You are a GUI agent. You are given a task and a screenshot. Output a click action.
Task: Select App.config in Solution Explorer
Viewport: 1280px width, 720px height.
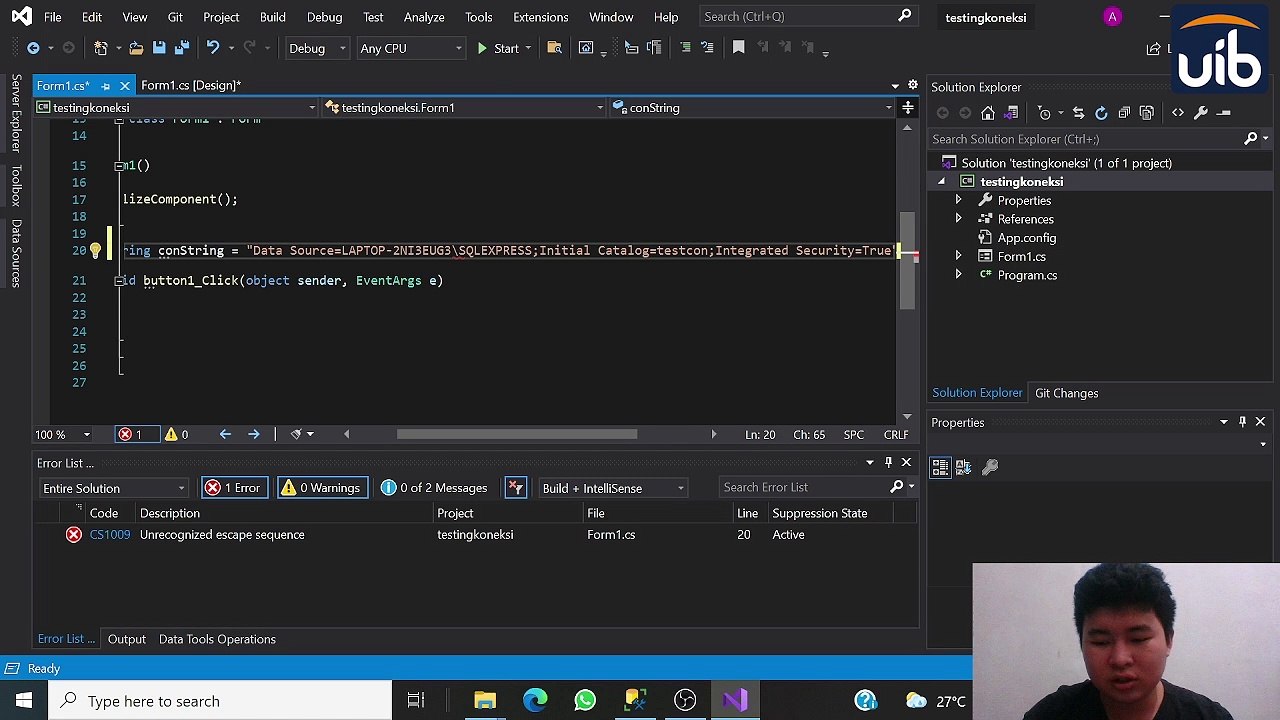(x=1027, y=238)
